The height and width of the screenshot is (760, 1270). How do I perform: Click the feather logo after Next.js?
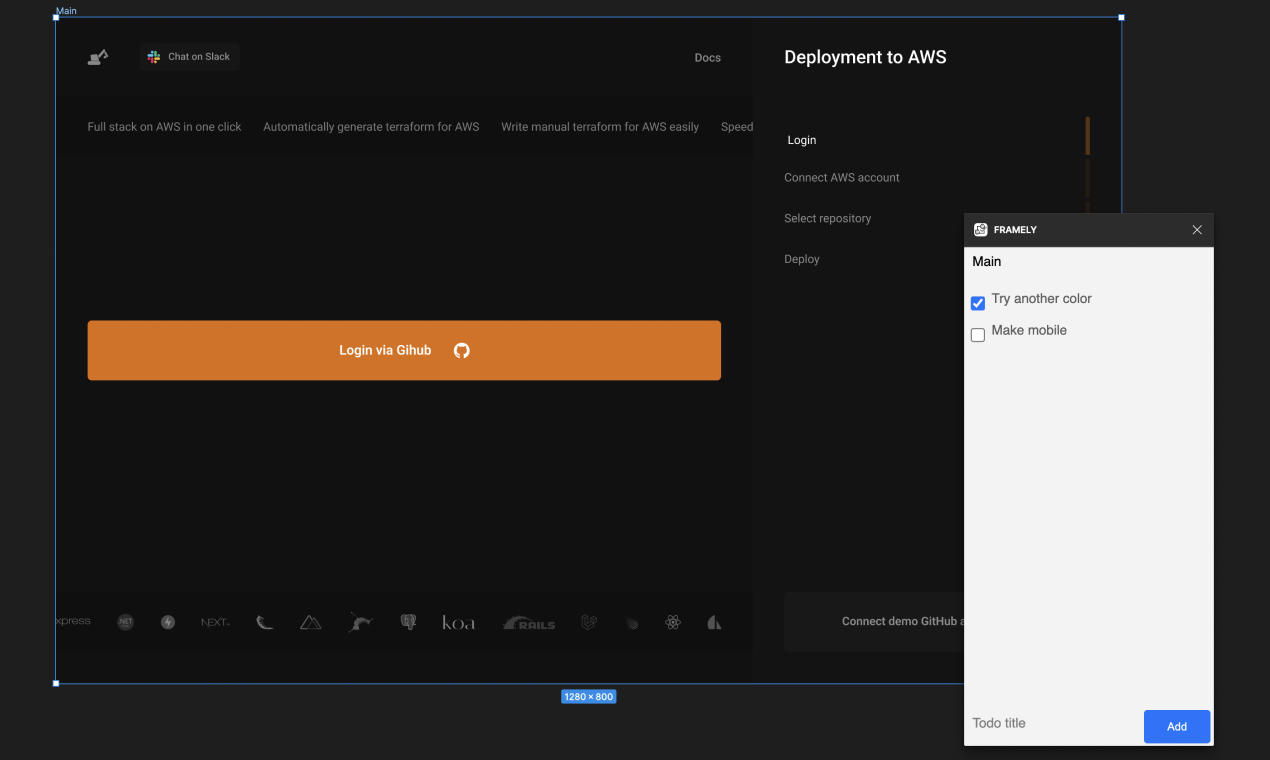point(264,622)
